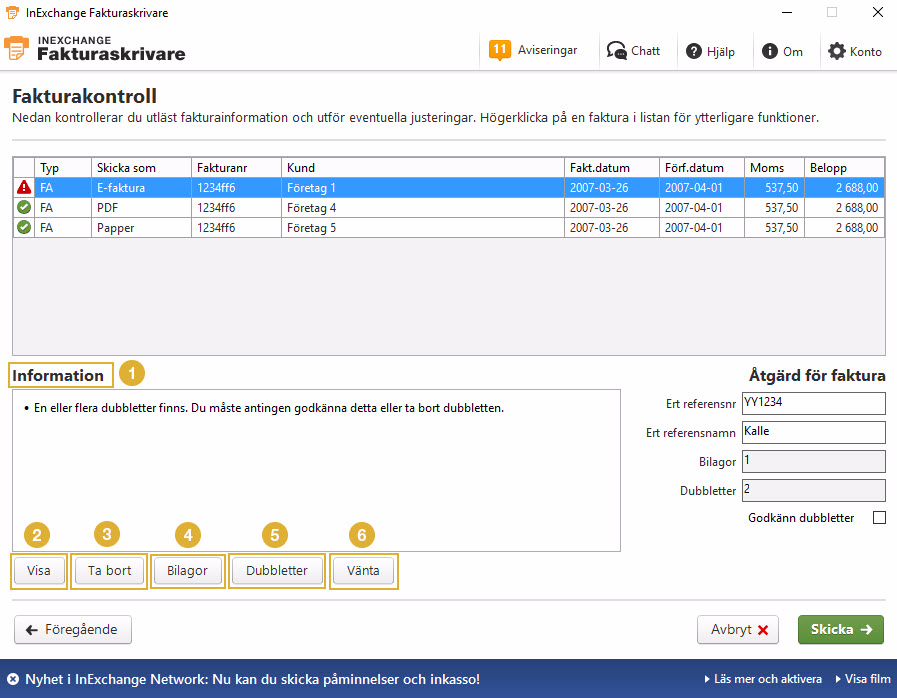Open the Aviseringar notification badge icon

click(499, 50)
